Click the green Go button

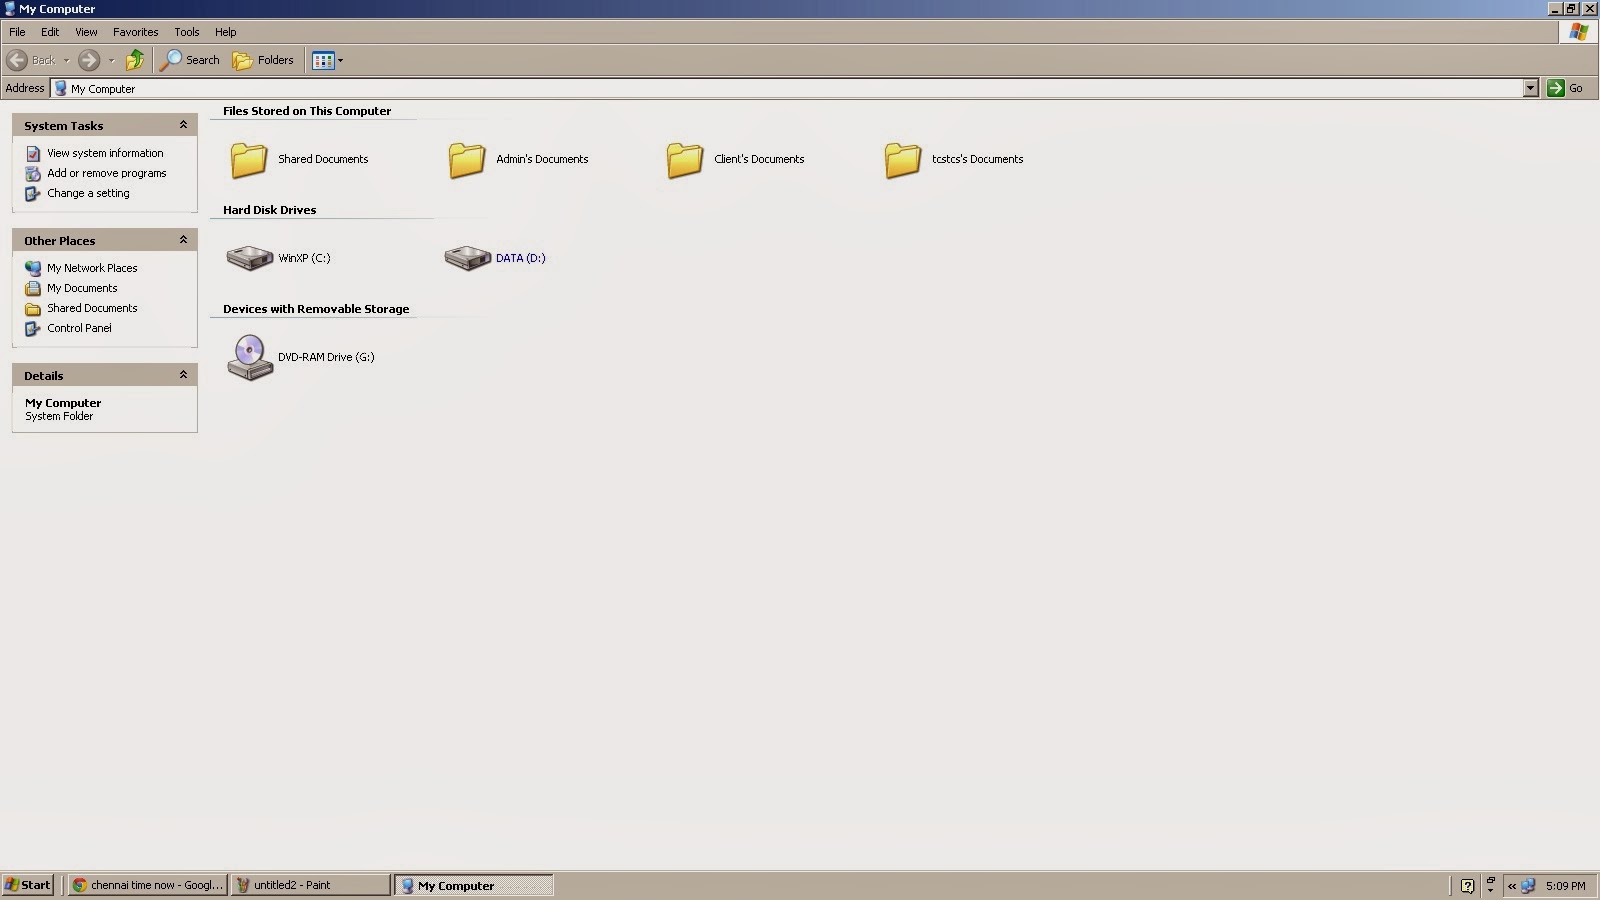[1566, 88]
